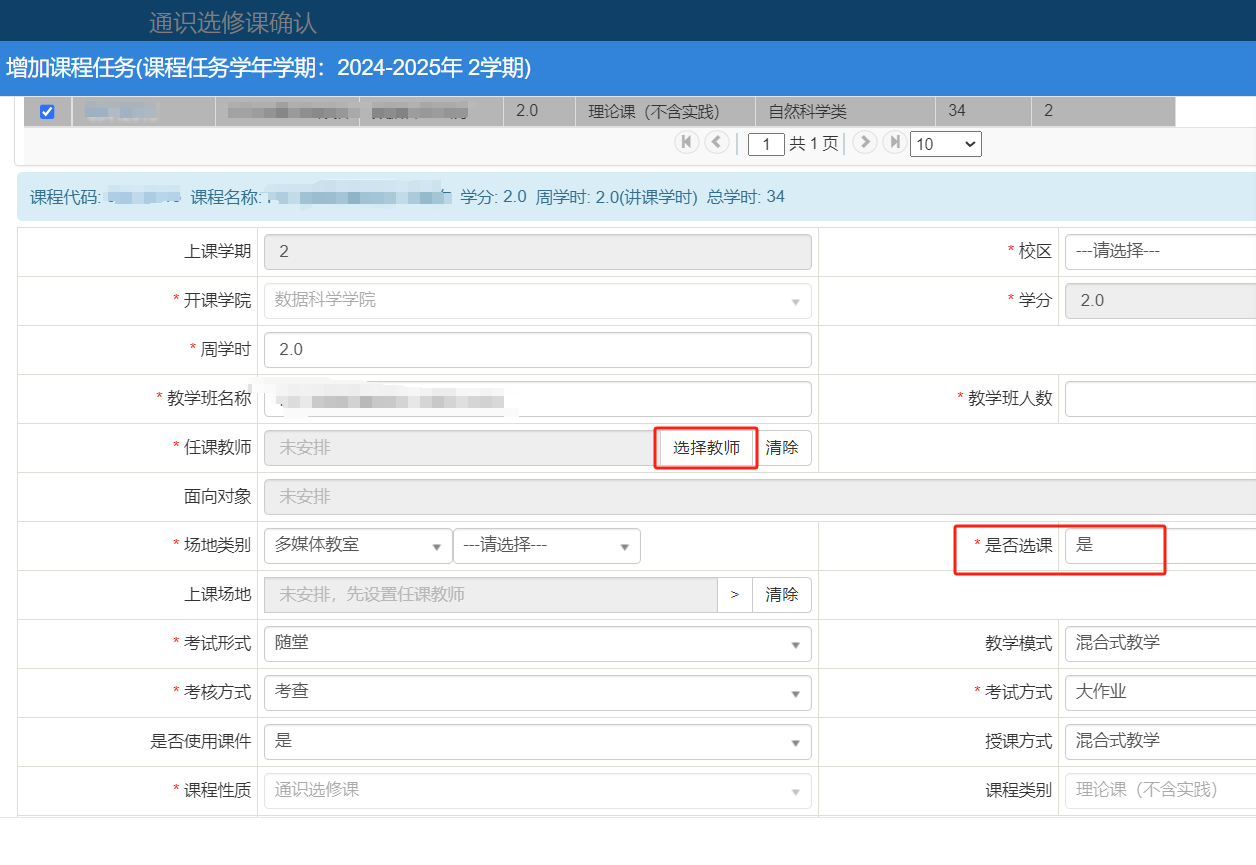Click the 教学班人数 input field
The height and width of the screenshot is (865, 1256).
click(1160, 399)
